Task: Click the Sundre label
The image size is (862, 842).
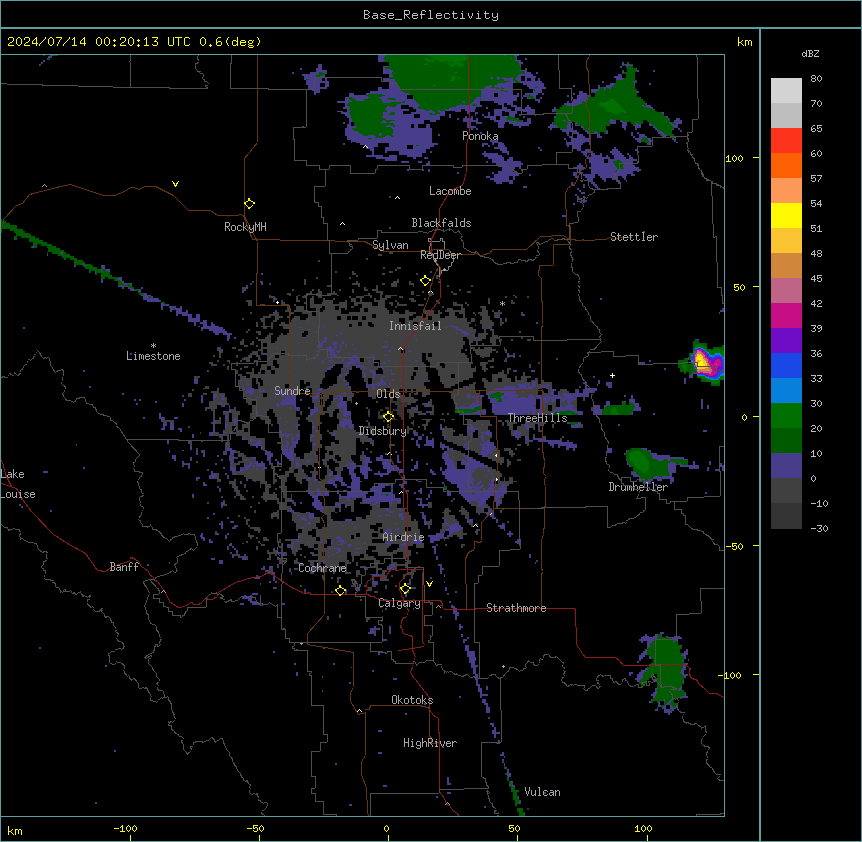Action: coord(292,391)
